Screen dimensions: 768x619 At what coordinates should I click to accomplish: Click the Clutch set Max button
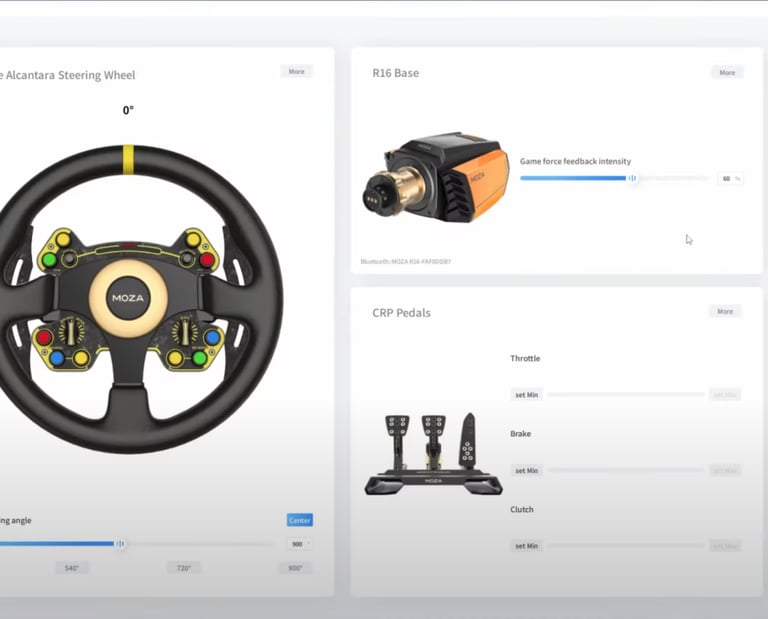pos(725,546)
